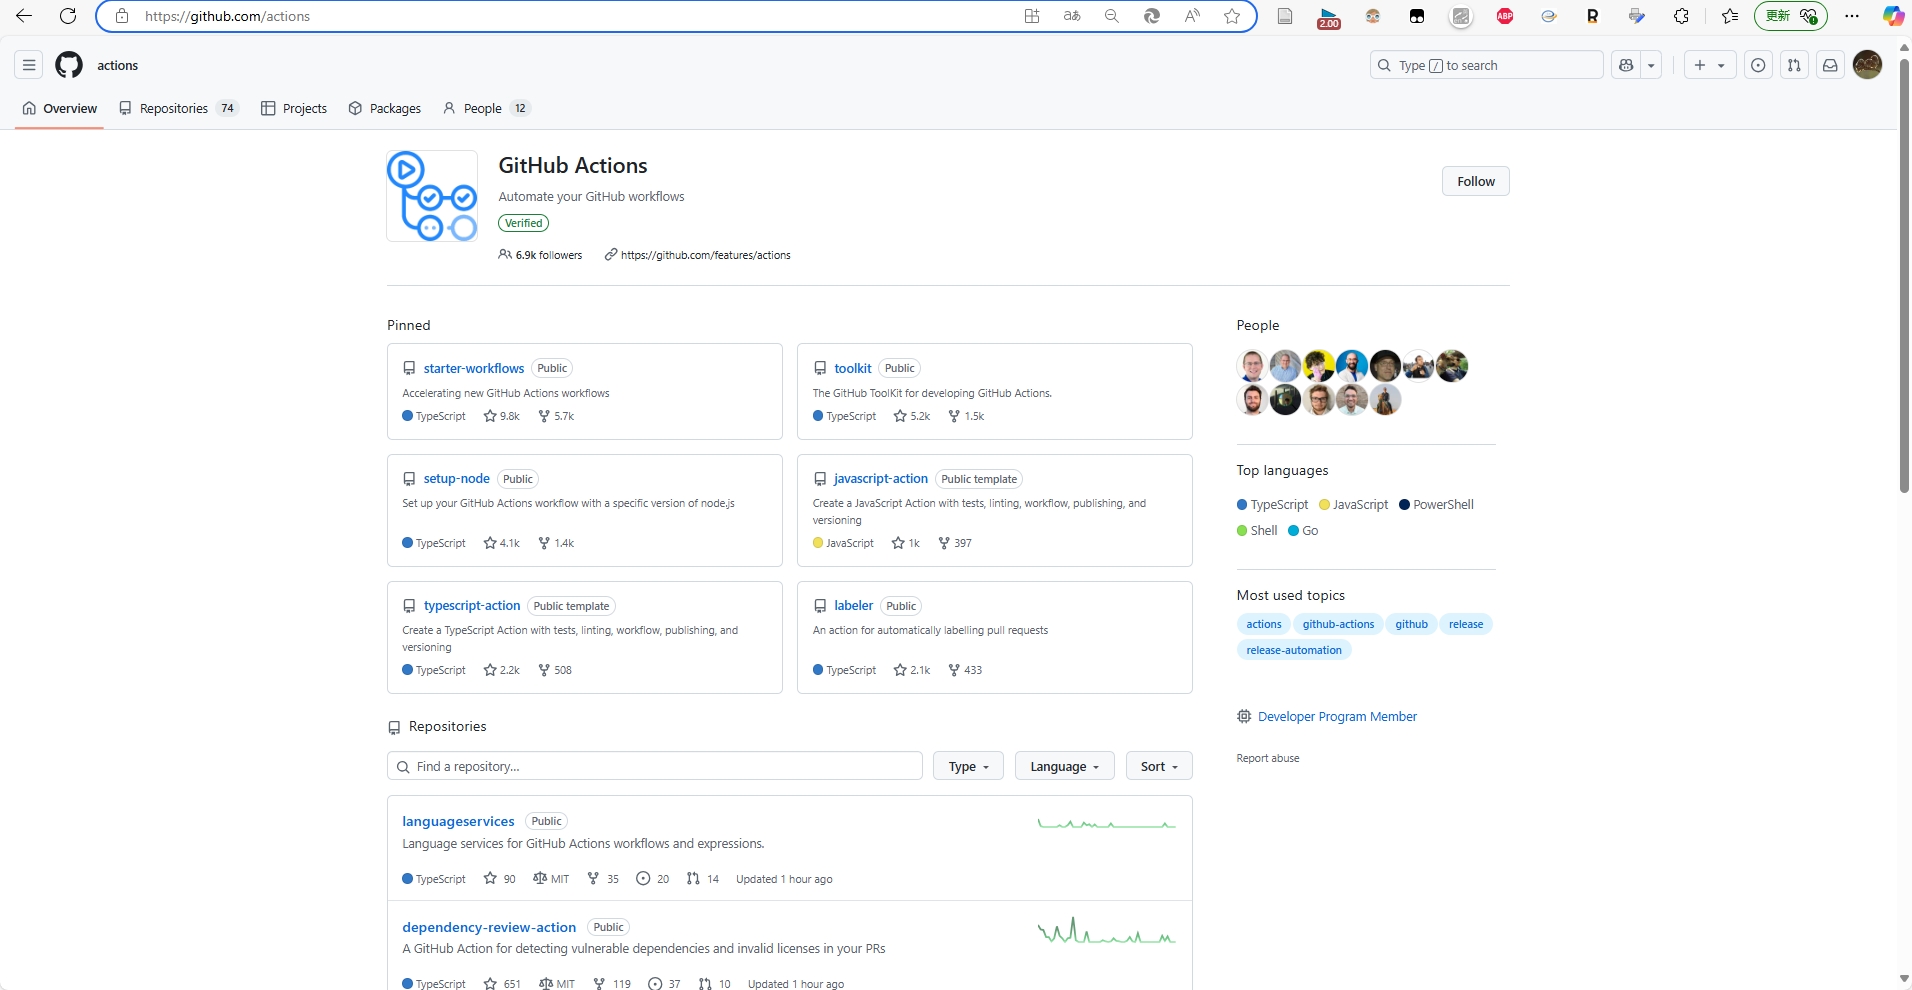This screenshot has width=1912, height=990.
Task: Open the notifications inbox icon
Action: (1830, 65)
